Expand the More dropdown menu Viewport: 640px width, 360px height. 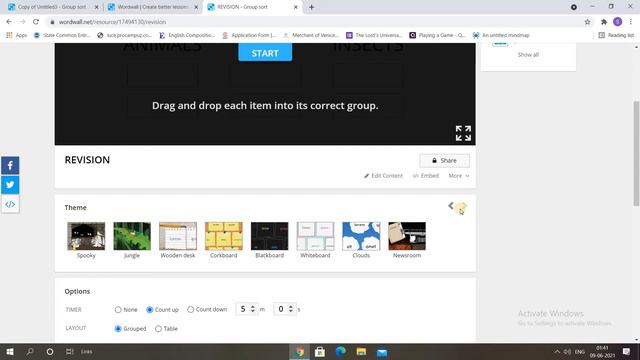(459, 176)
